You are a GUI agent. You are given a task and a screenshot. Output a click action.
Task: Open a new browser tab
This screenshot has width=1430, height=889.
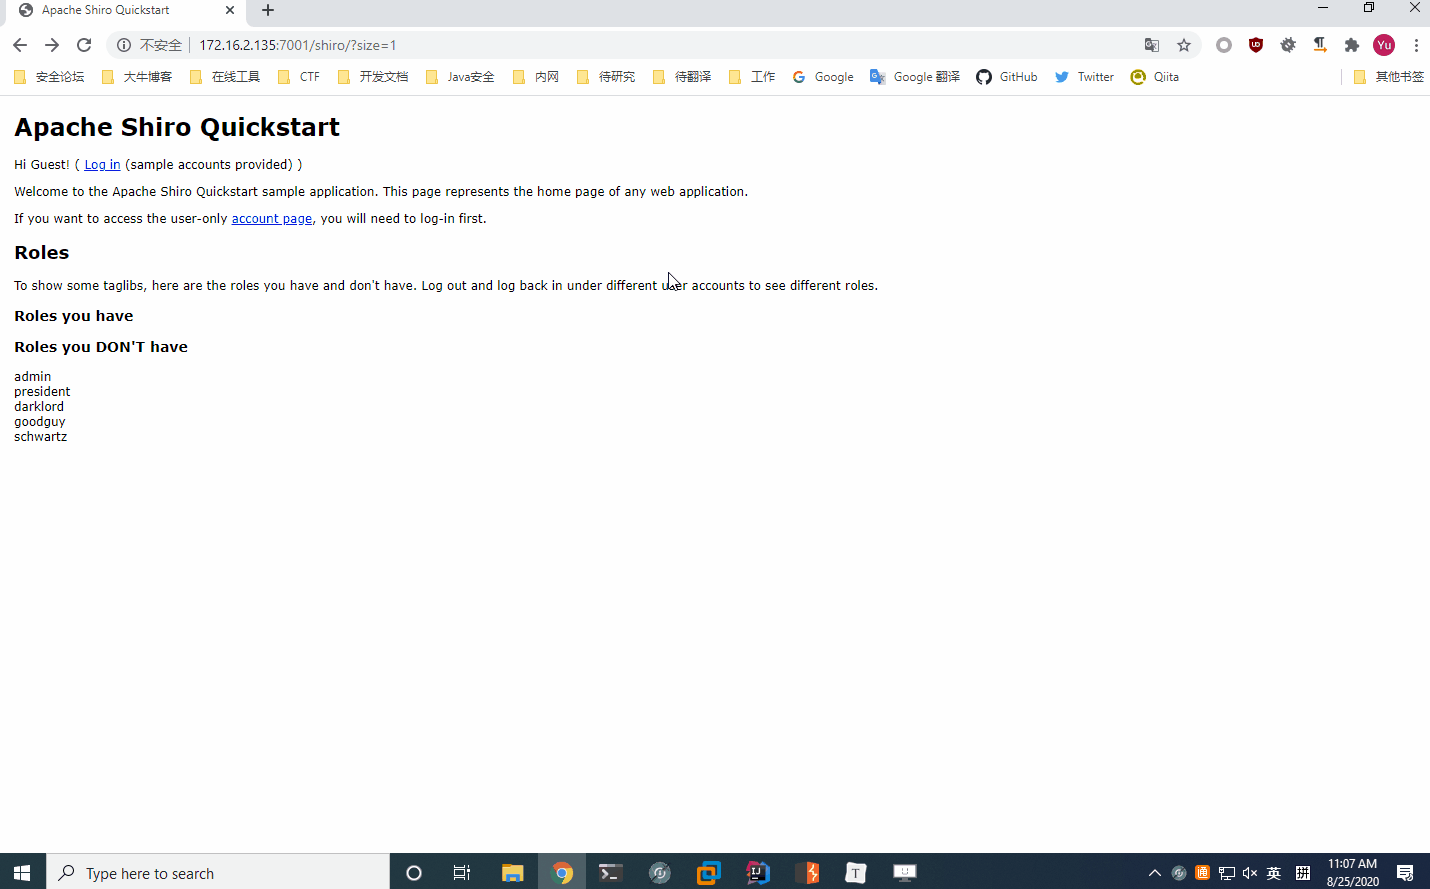[x=268, y=10]
